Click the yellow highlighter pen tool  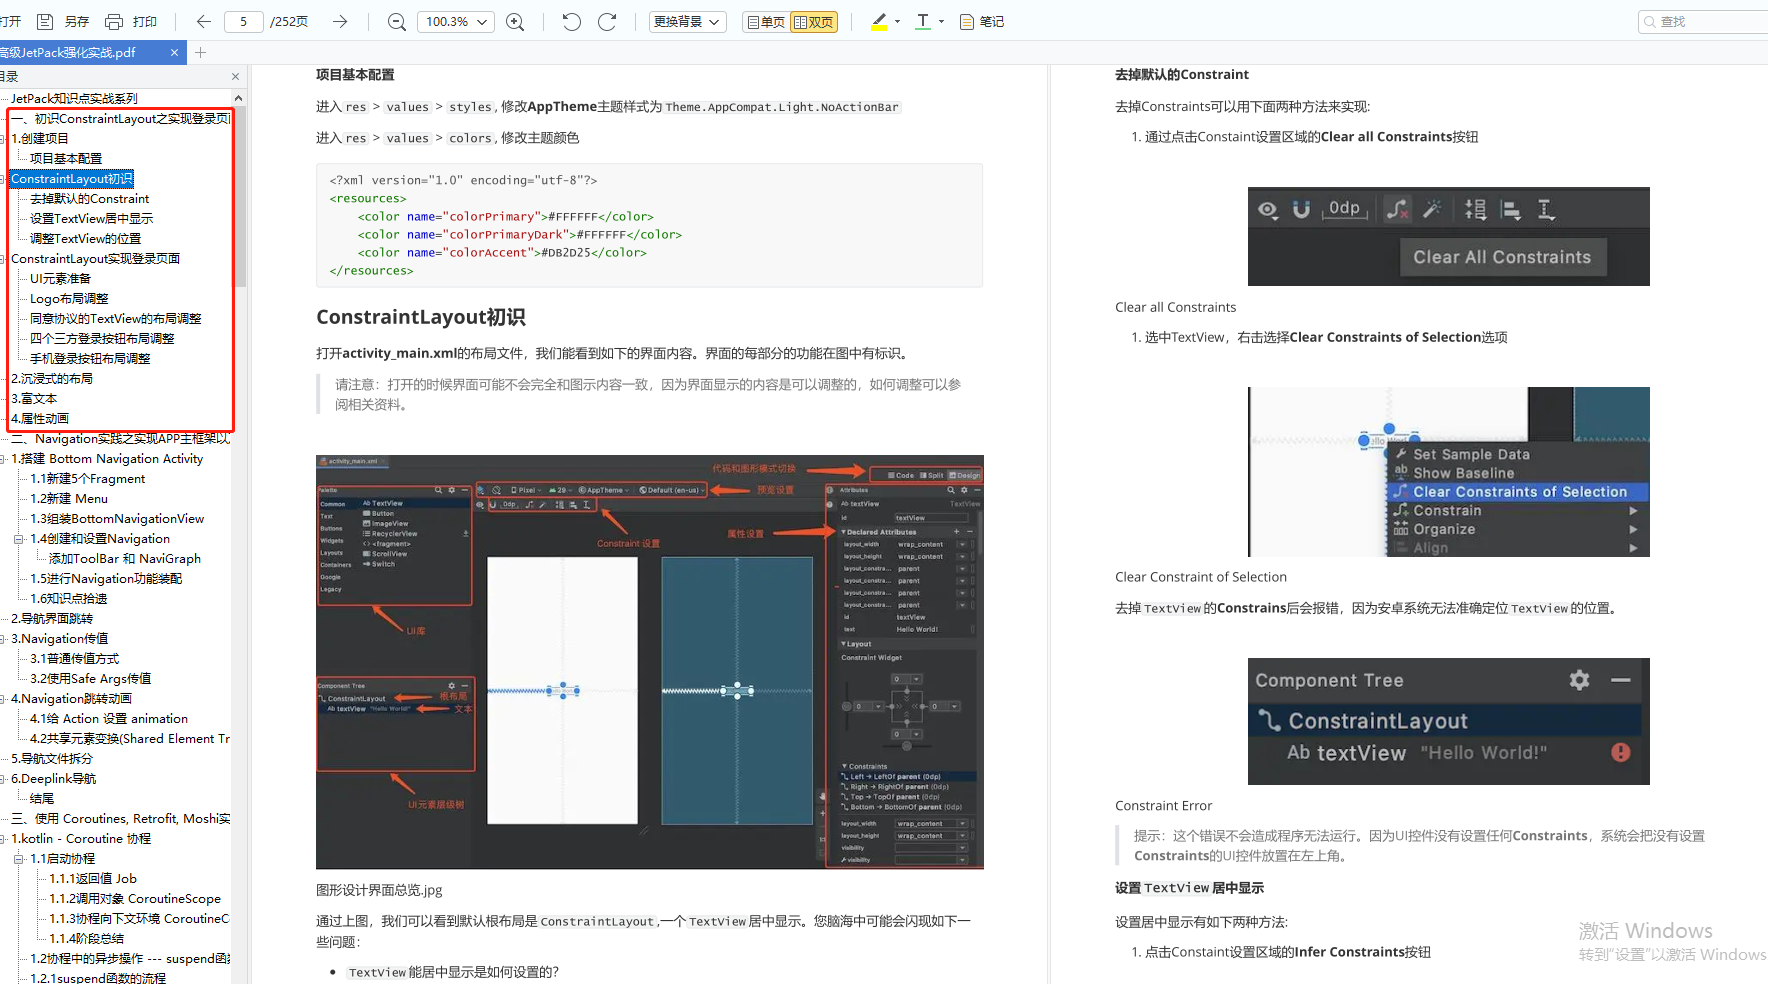tap(879, 21)
